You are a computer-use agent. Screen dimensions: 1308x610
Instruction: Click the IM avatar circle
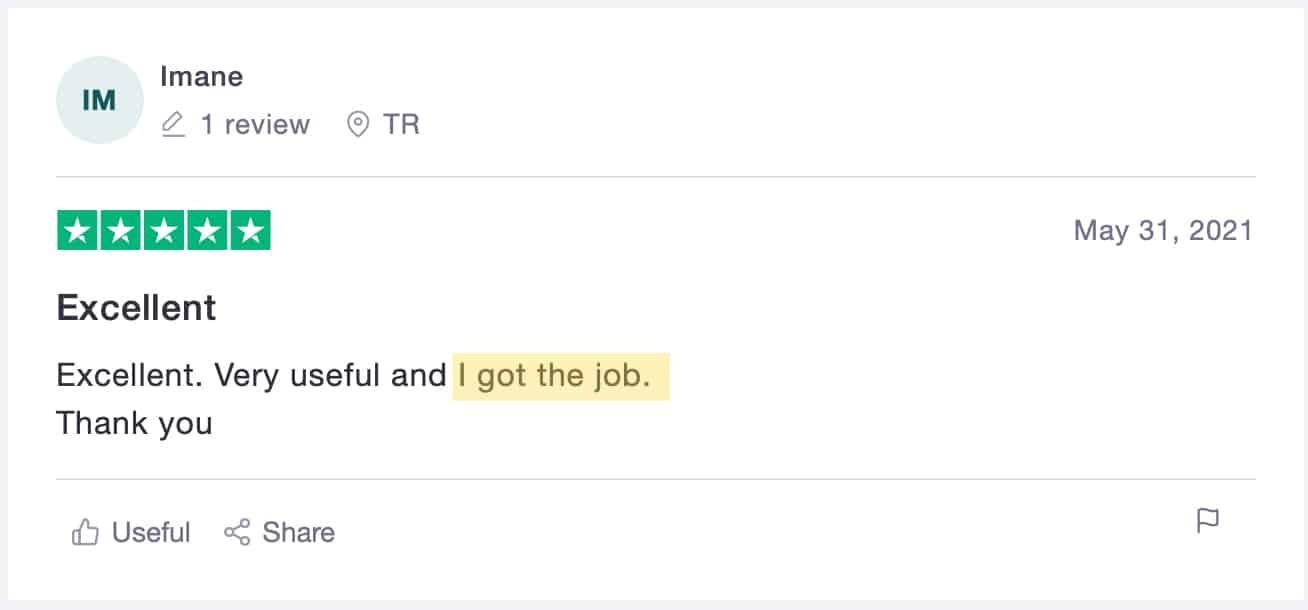99,100
